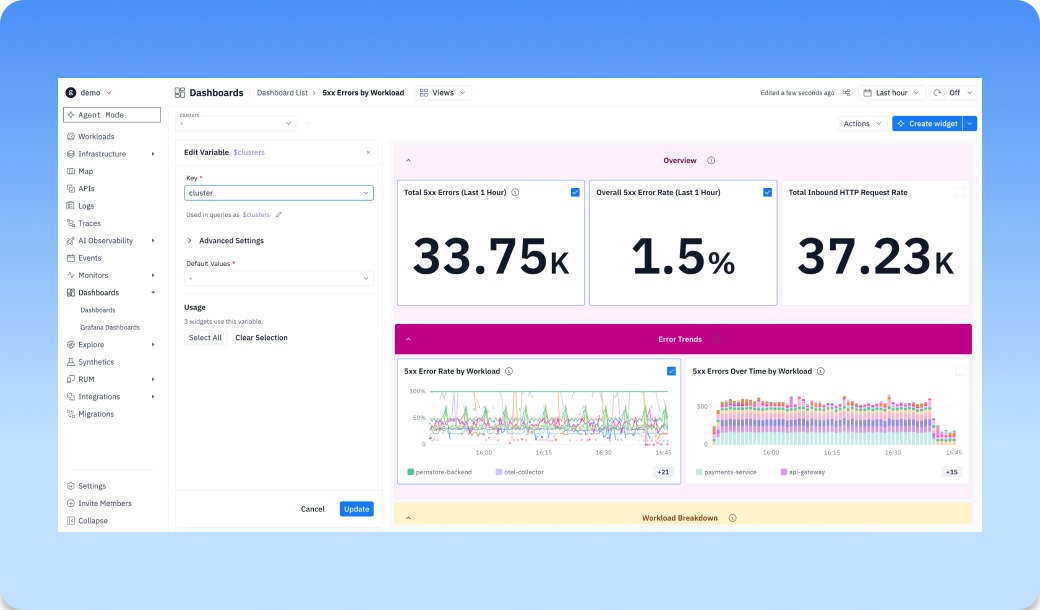Uncheck Overall 5xx Error Rate widget checkbox

(x=767, y=192)
